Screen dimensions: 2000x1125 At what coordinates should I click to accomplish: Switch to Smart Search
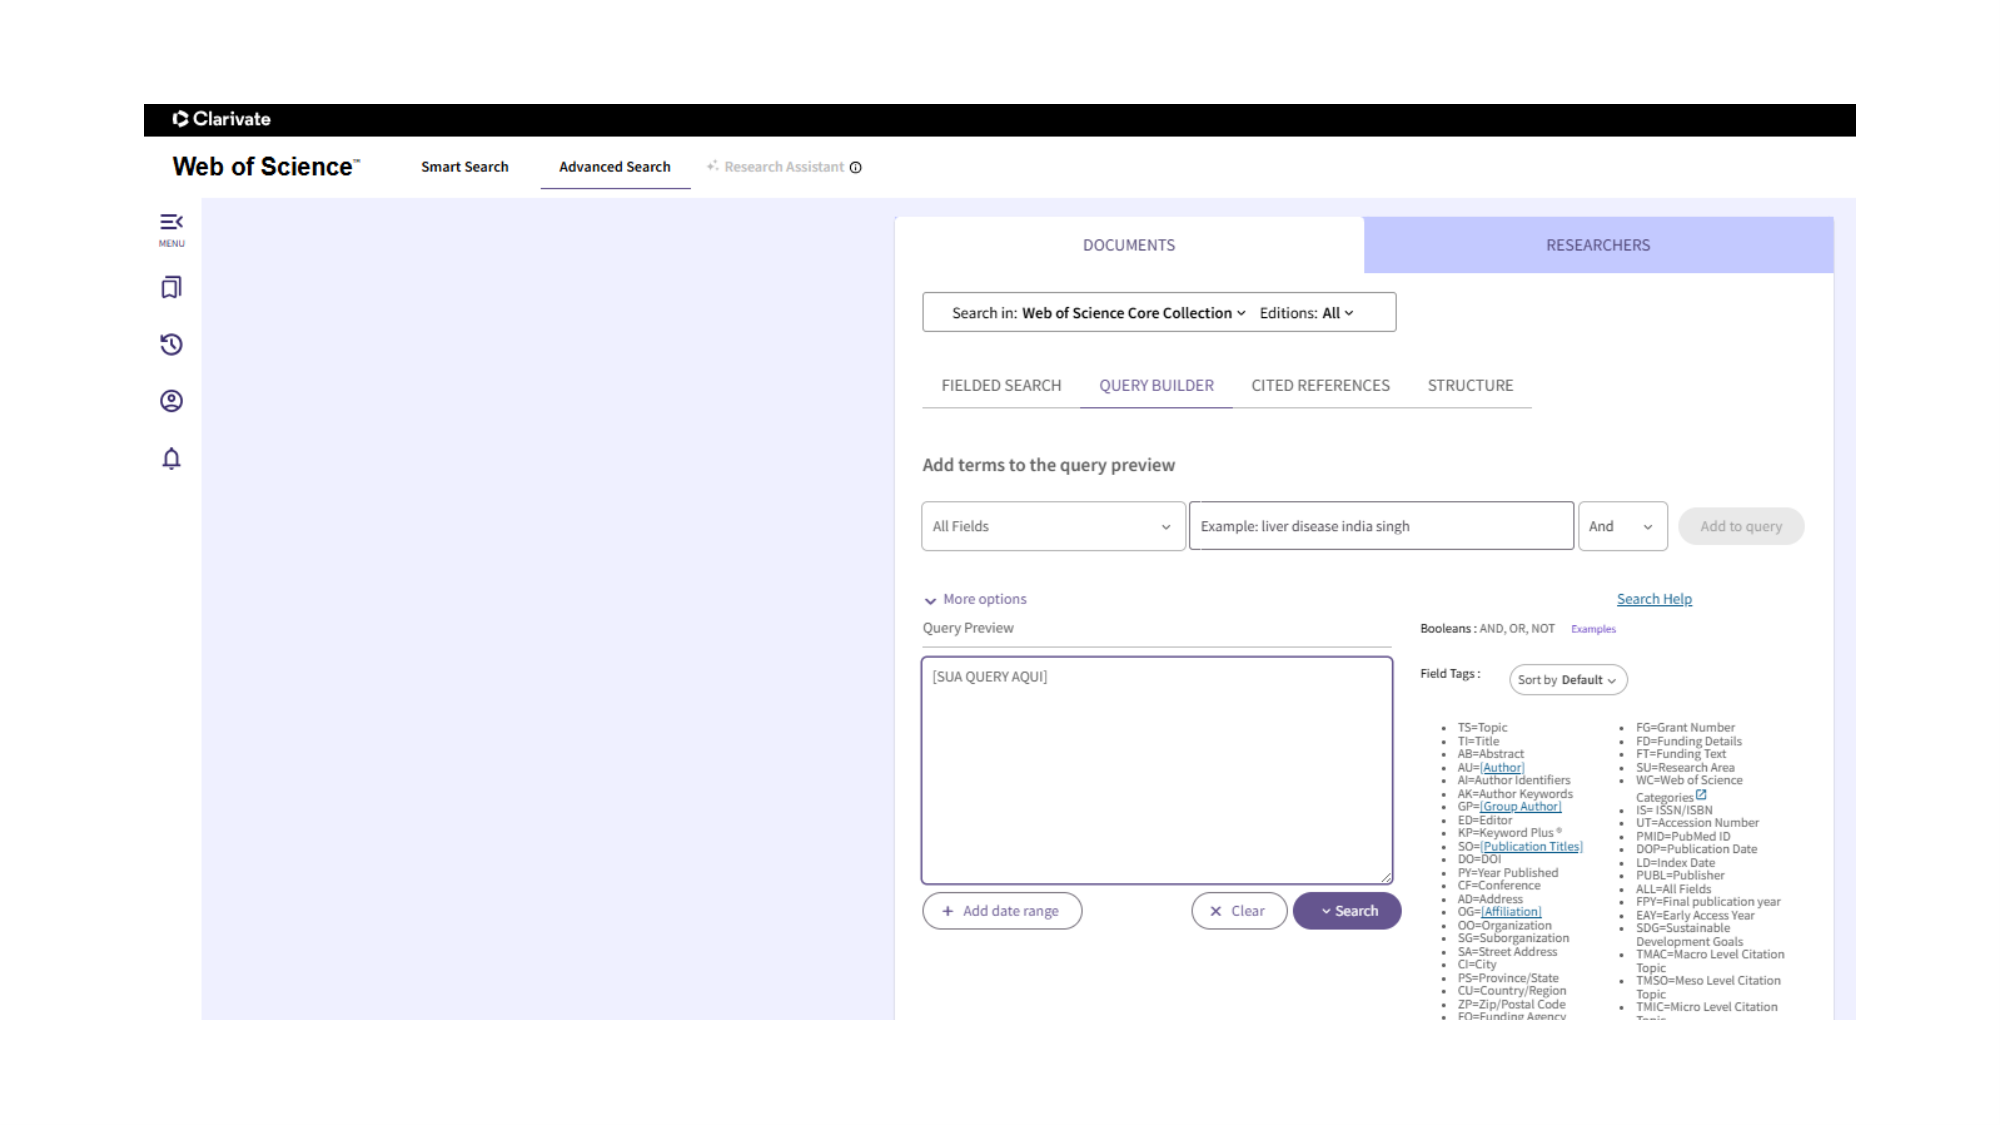click(465, 167)
